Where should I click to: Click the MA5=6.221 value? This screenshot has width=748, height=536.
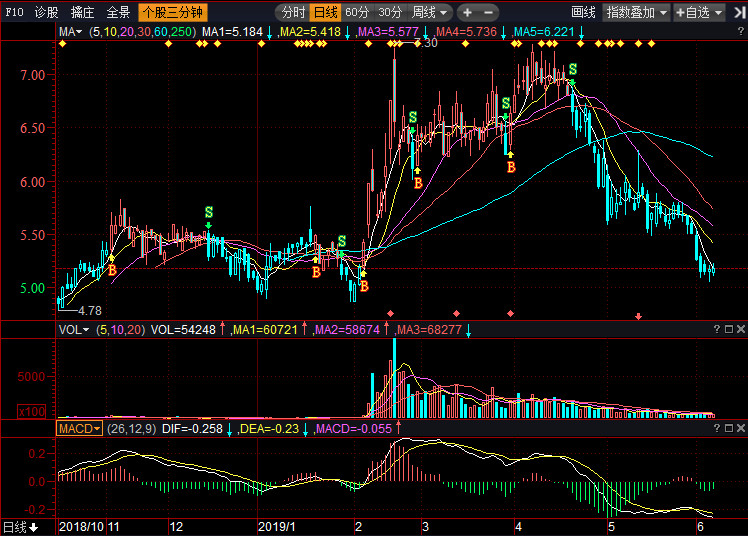(544, 32)
